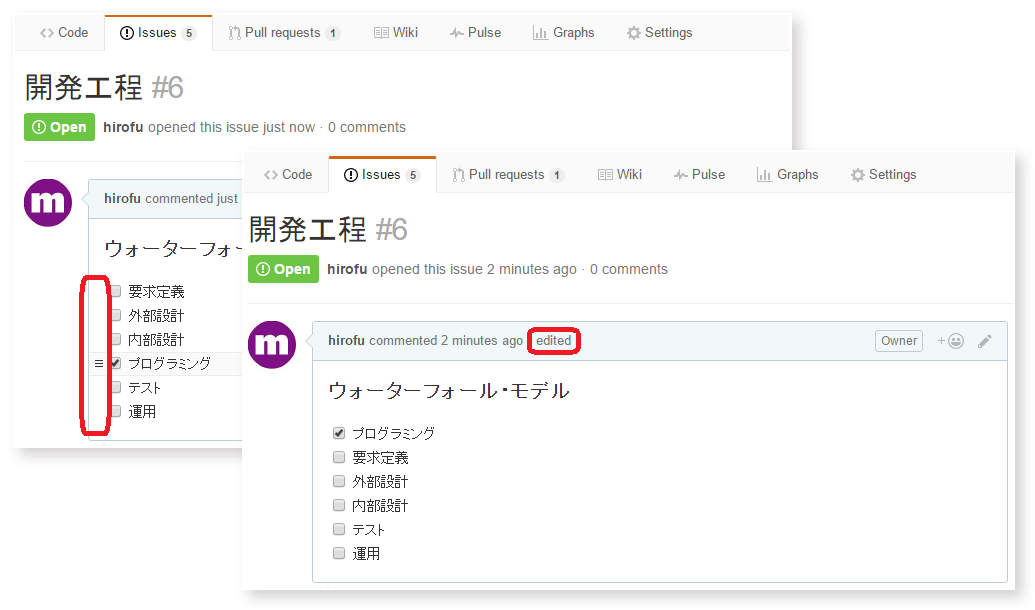Tick the 運用 checkbox in the front window
Viewport: 1035px width, 610px height.
[339, 554]
